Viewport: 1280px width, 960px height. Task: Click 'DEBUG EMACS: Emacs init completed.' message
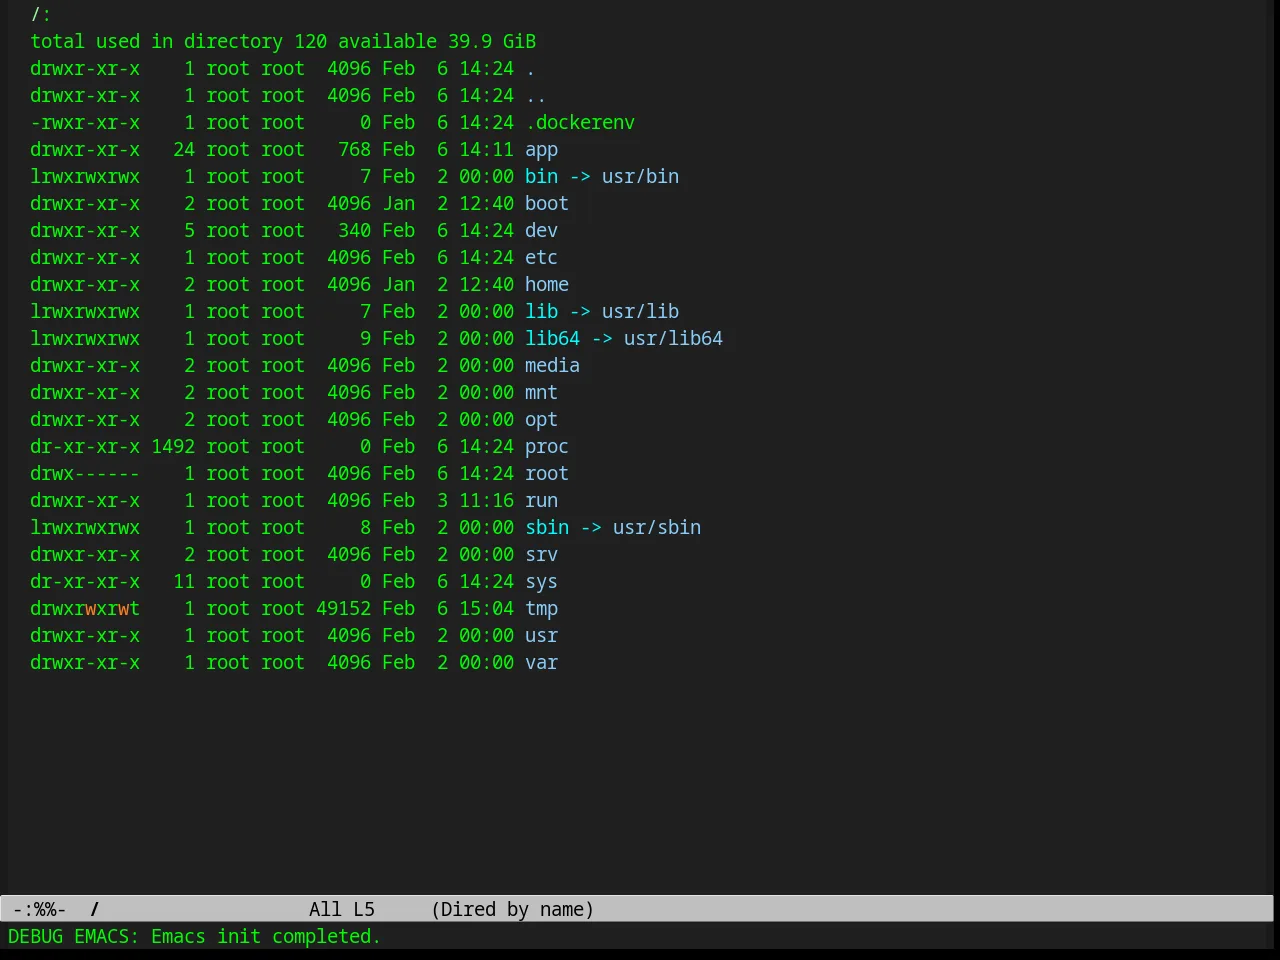pos(195,937)
